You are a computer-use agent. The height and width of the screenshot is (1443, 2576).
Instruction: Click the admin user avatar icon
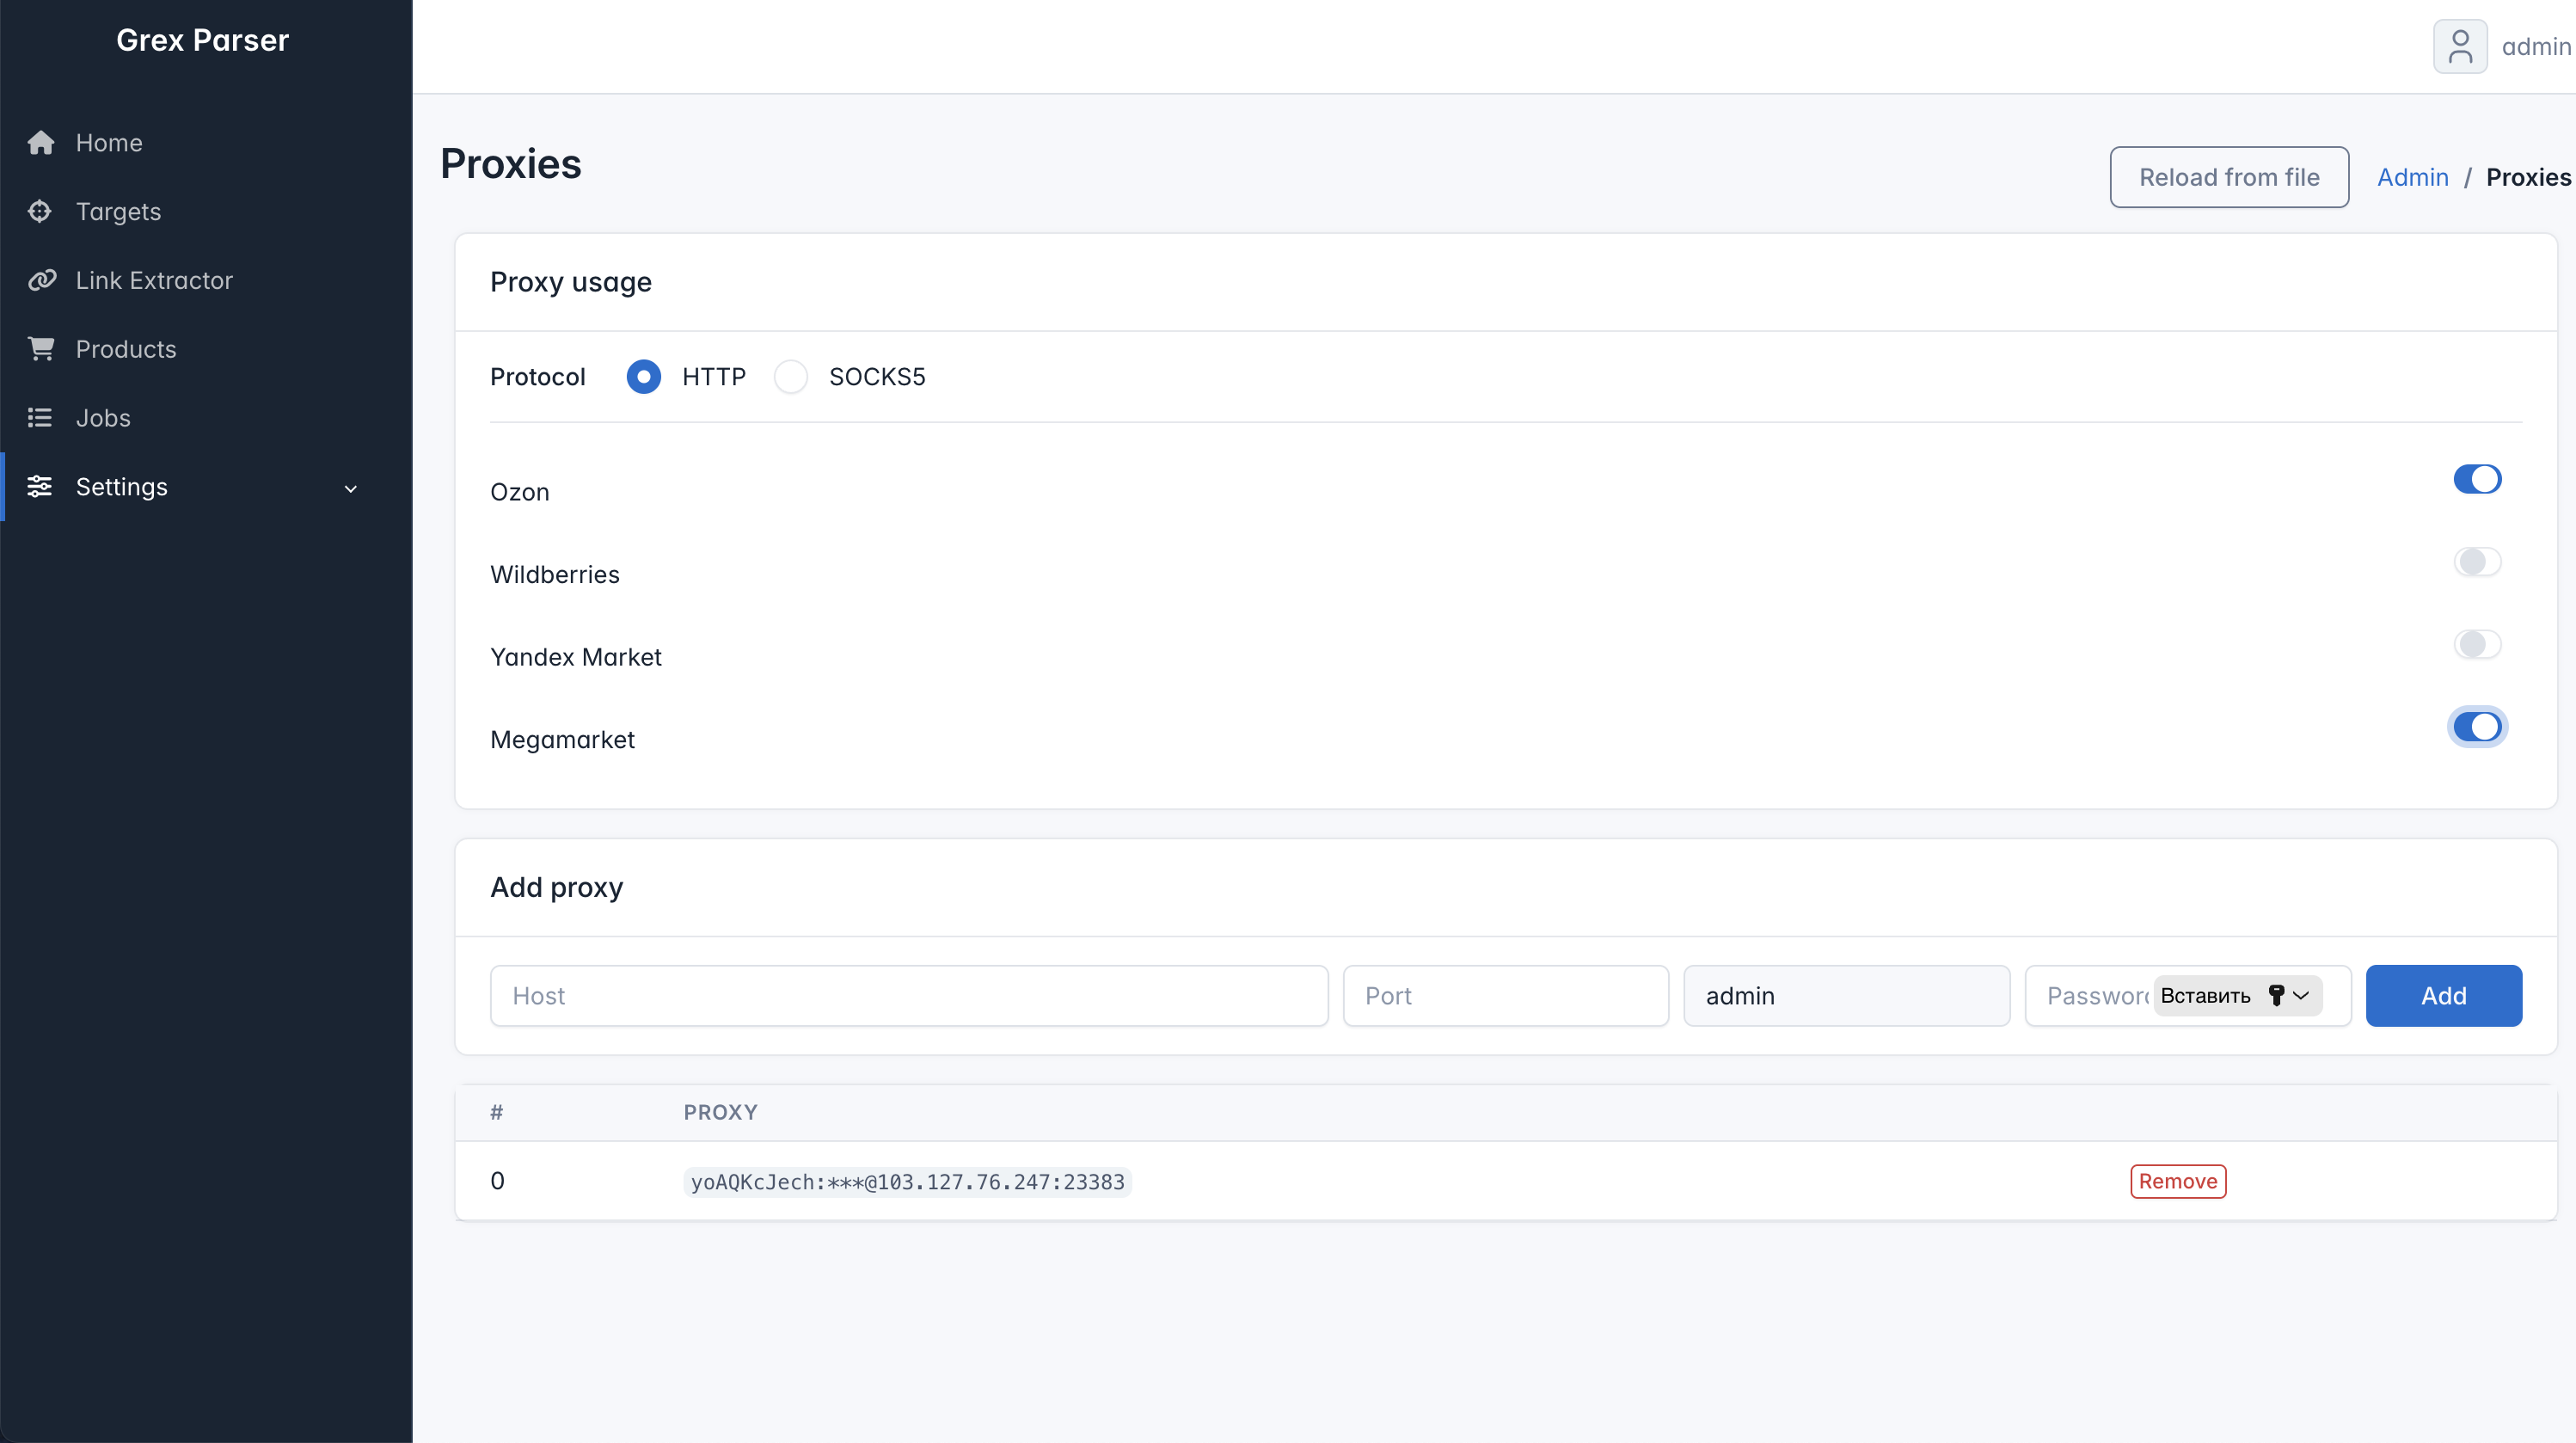[2461, 46]
